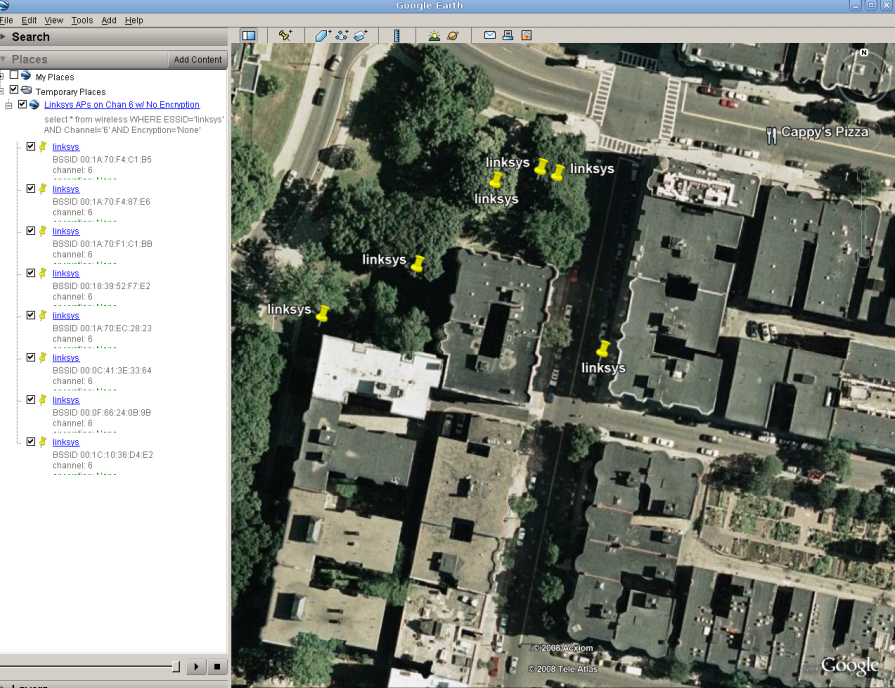Click pushpin icon for BSSID 00:1A:70:EC:28:23
Viewport: 895px width, 688px height.
[43, 315]
